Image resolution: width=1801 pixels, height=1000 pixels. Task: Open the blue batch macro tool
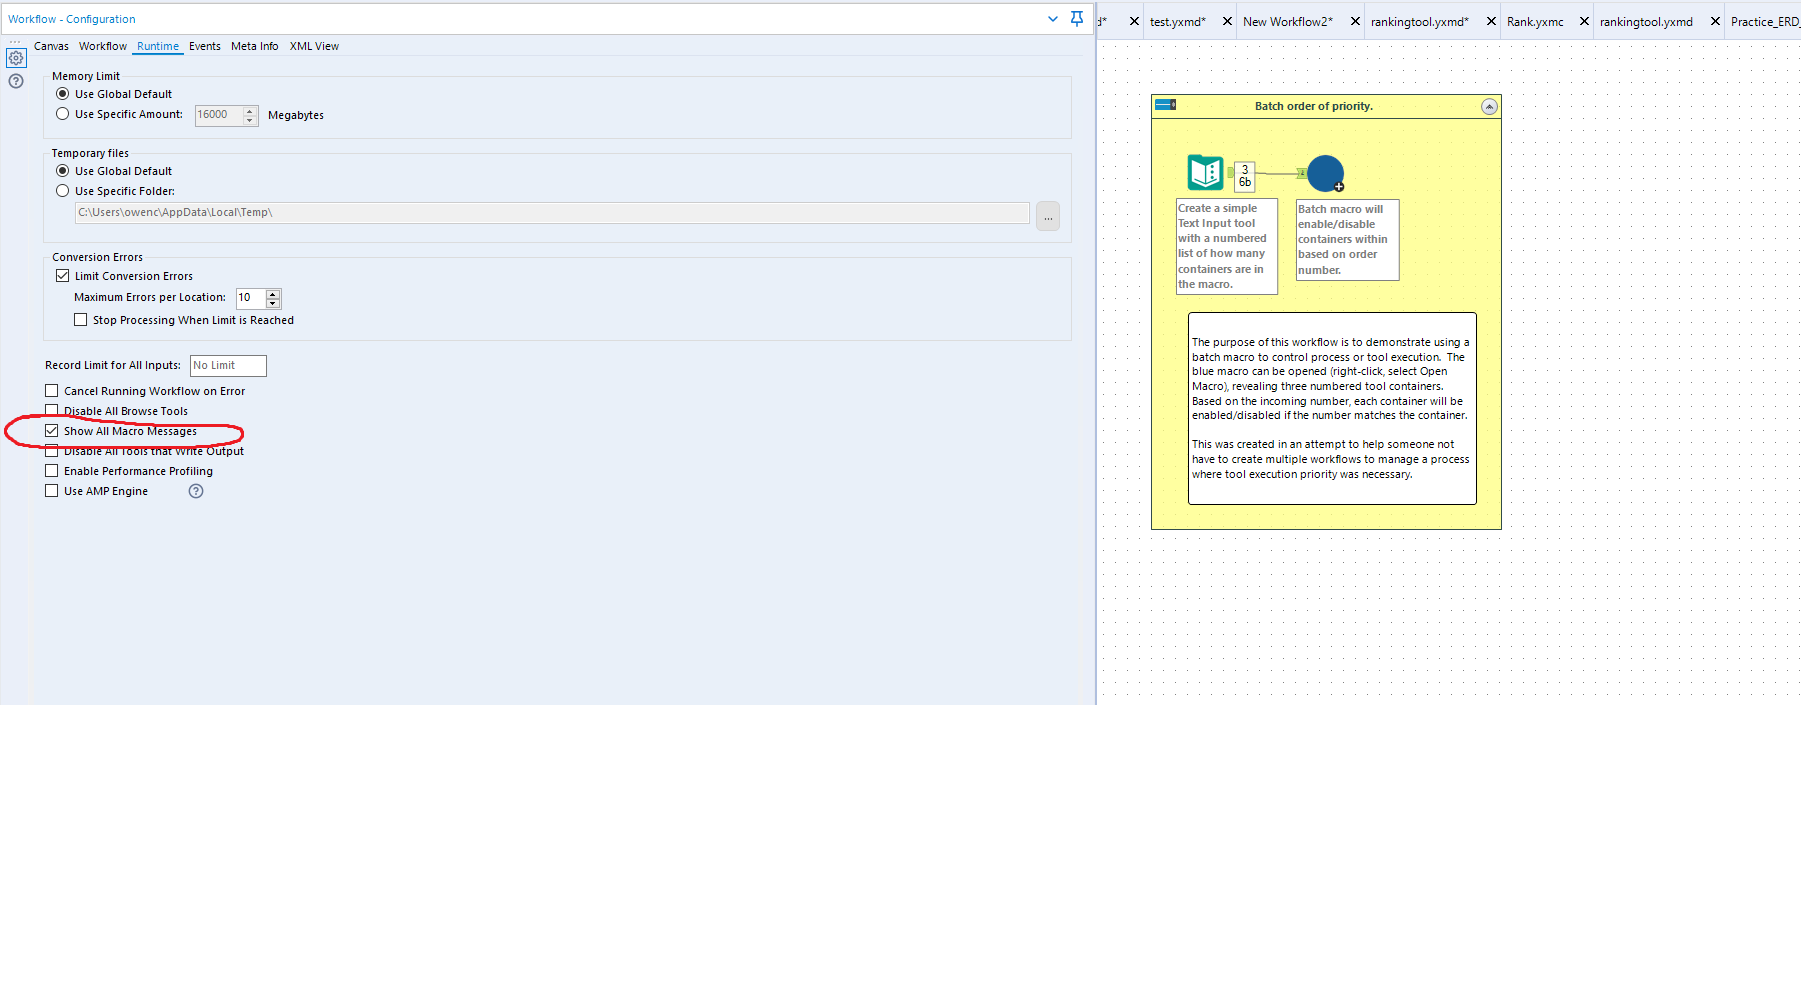pyautogui.click(x=1324, y=172)
